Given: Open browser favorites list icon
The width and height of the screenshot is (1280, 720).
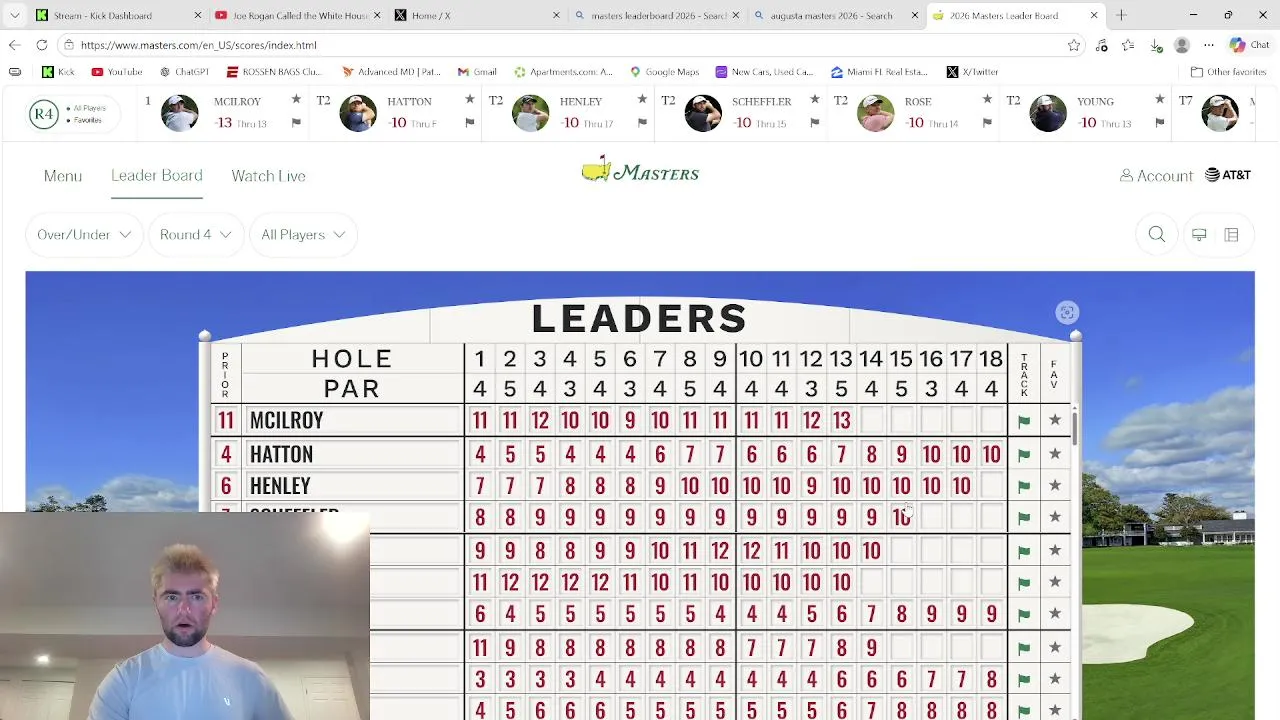Looking at the screenshot, I should [1128, 45].
